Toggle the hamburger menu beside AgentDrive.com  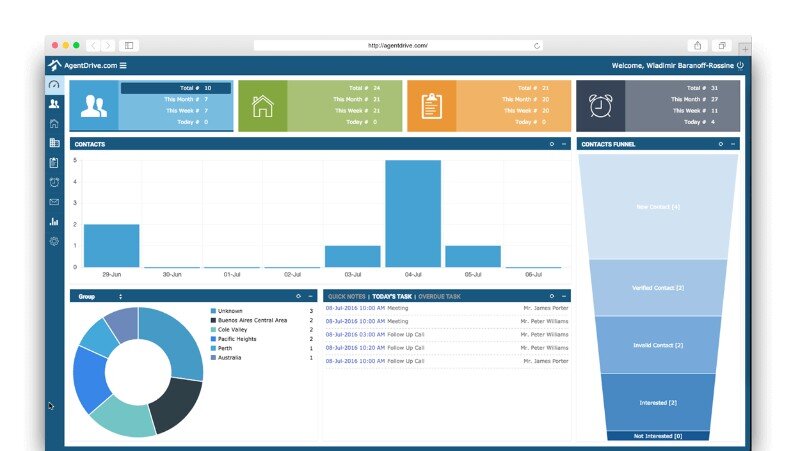coord(123,66)
